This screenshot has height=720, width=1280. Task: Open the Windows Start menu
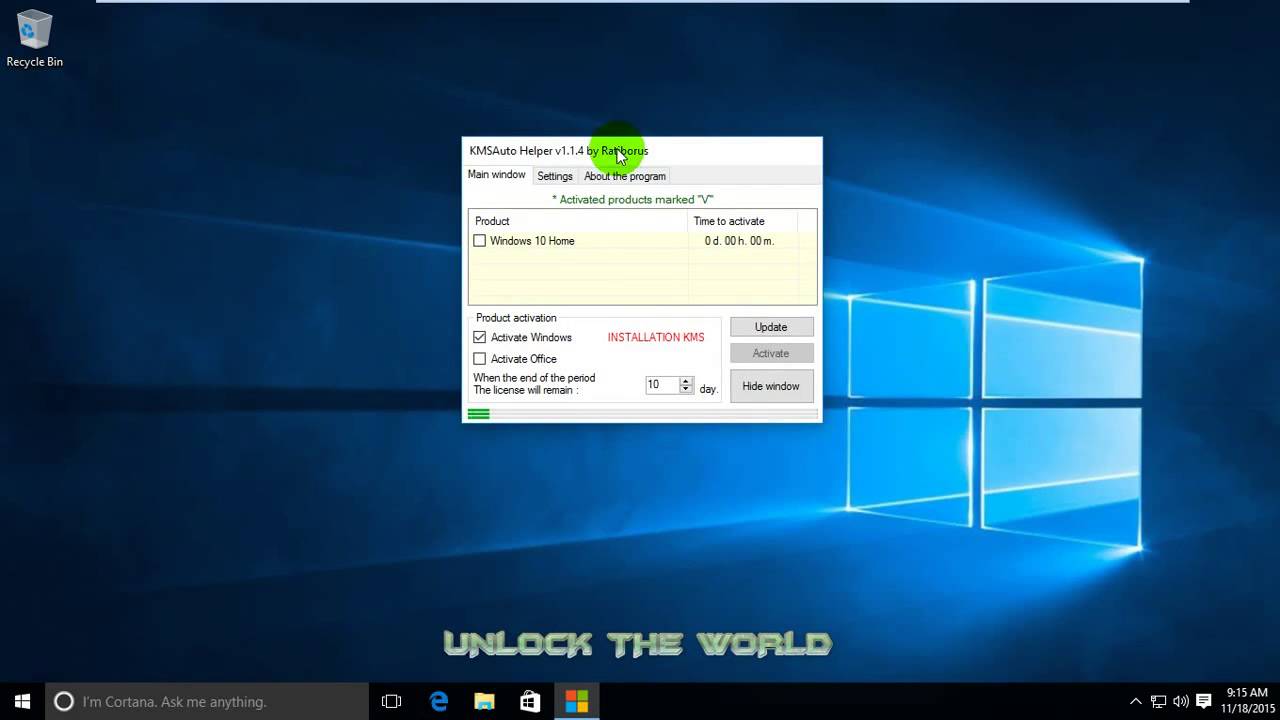point(23,702)
